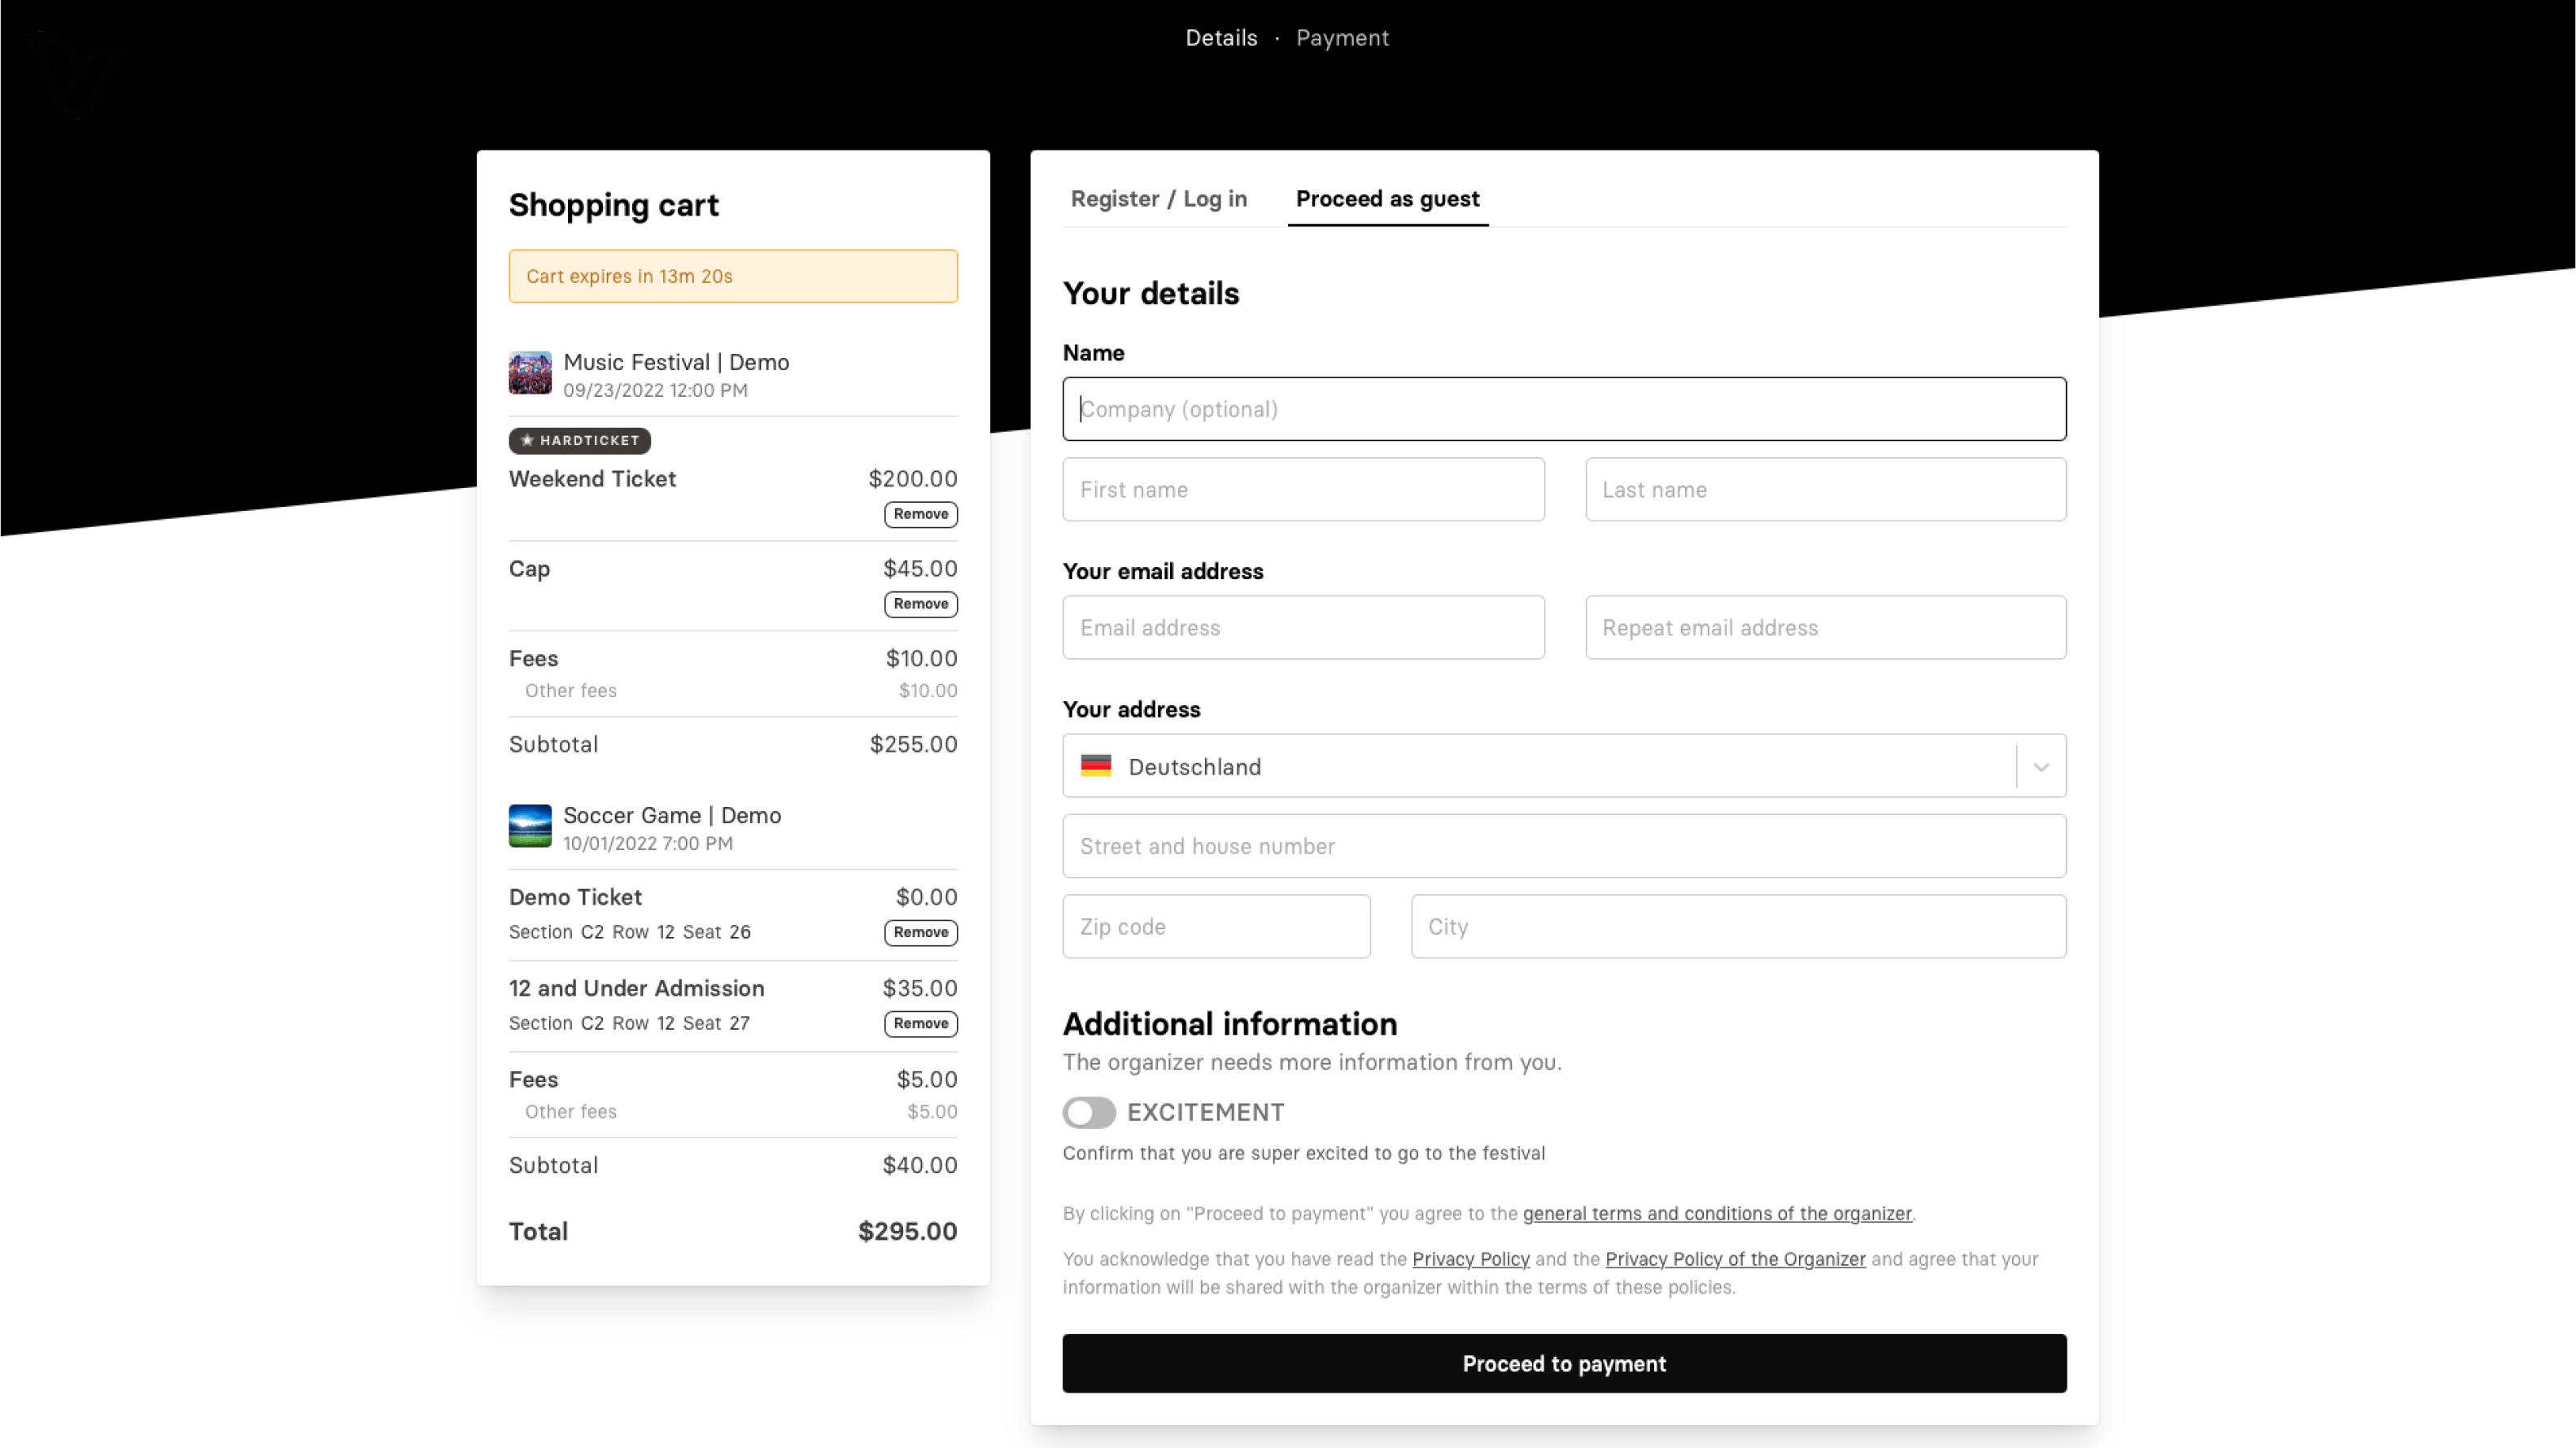The image size is (2576, 1448).
Task: Remove 12 and Under Admission ticket
Action: pyautogui.click(x=920, y=1023)
